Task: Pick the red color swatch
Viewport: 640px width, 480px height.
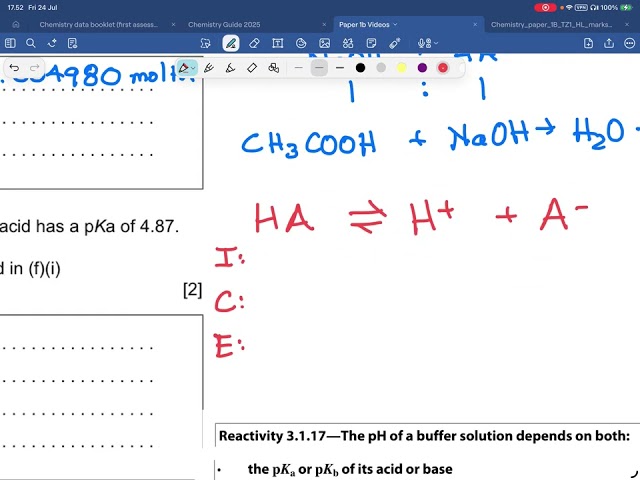Action: tap(443, 68)
